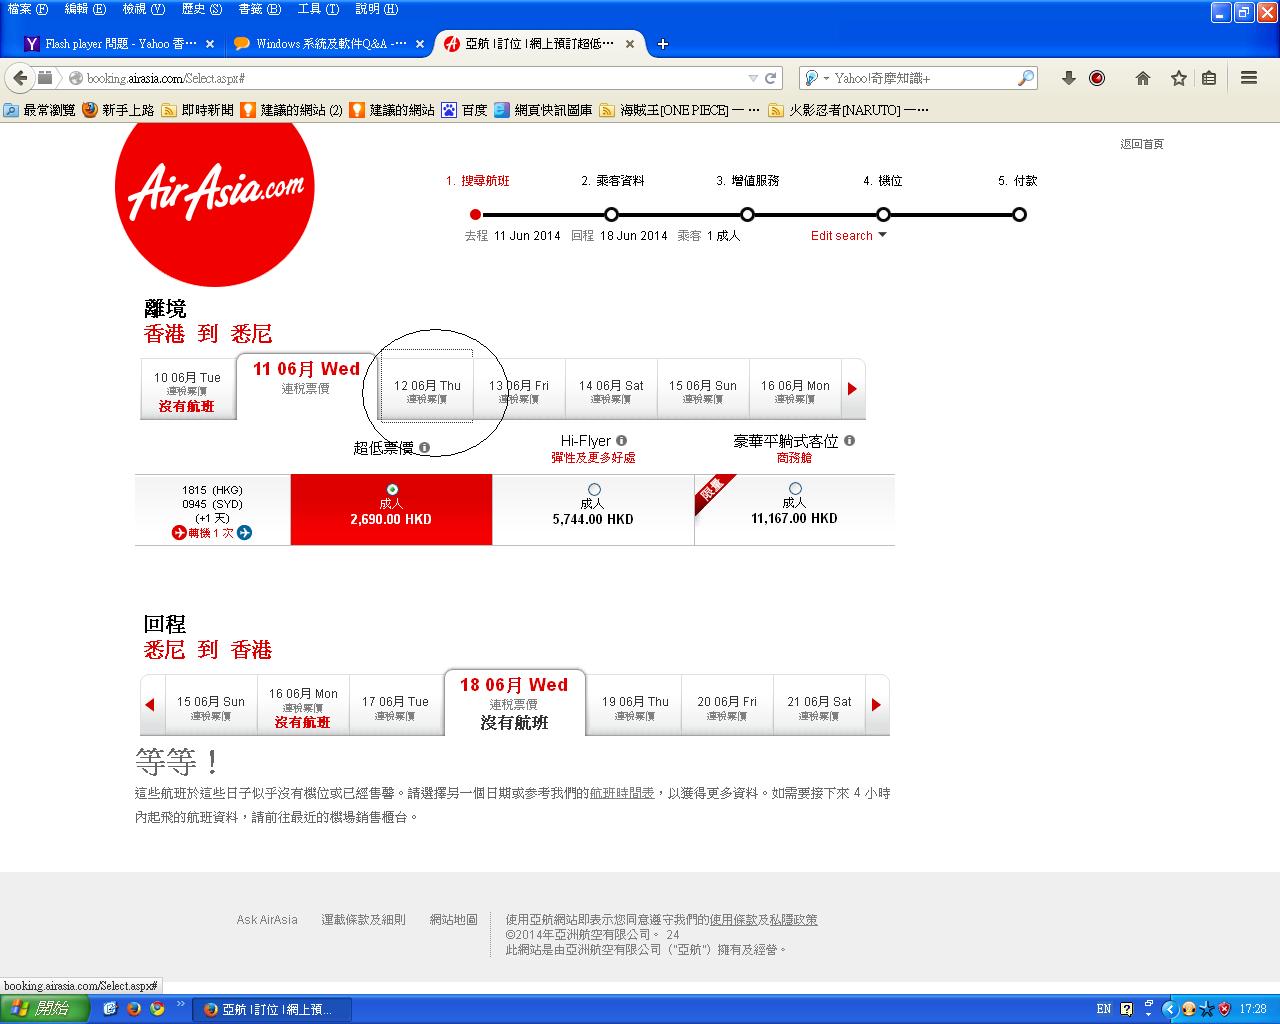1280x1024 pixels.
Task: Go back with the browser back arrow
Action: (x=21, y=78)
